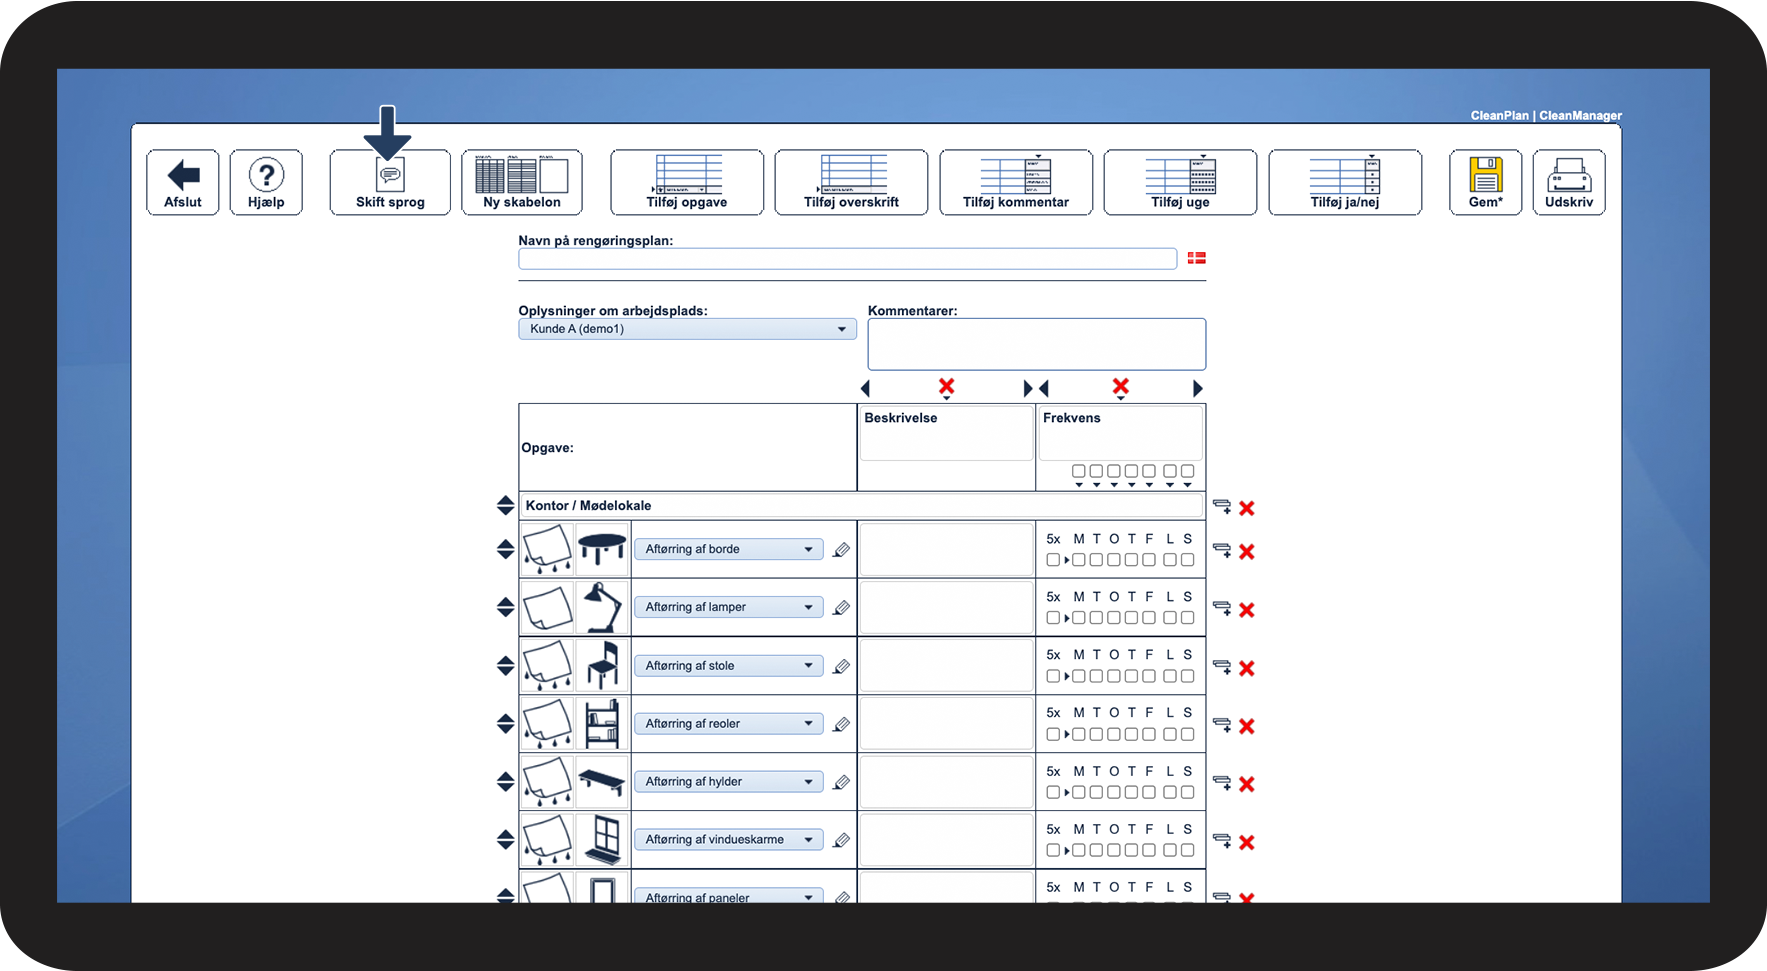
Task: Open the Kunde A (demo1) workplace dropdown
Action: click(x=687, y=329)
